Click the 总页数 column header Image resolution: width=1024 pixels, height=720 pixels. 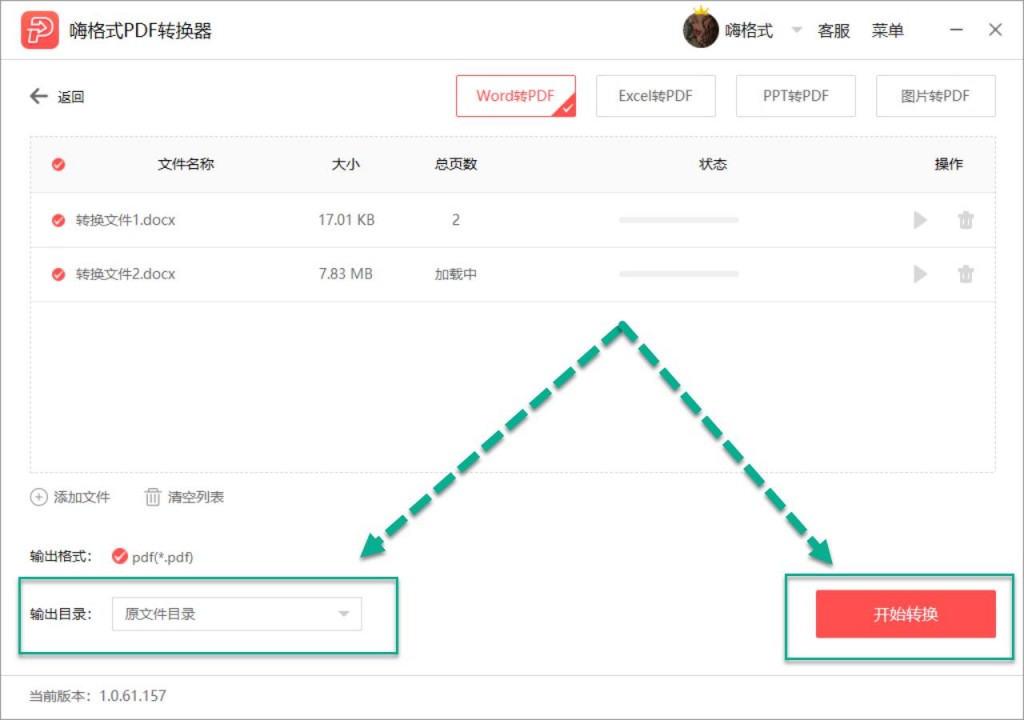pos(456,164)
